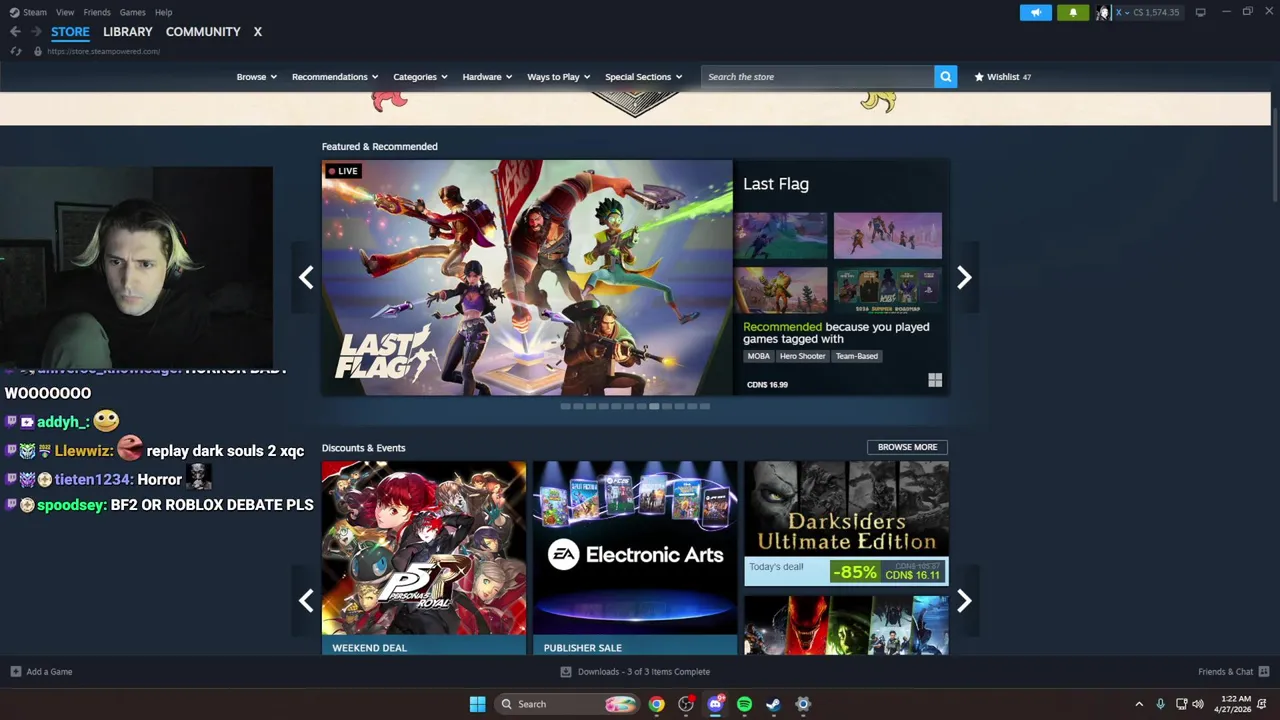
Task: Reload the store page
Action: (x=15, y=51)
